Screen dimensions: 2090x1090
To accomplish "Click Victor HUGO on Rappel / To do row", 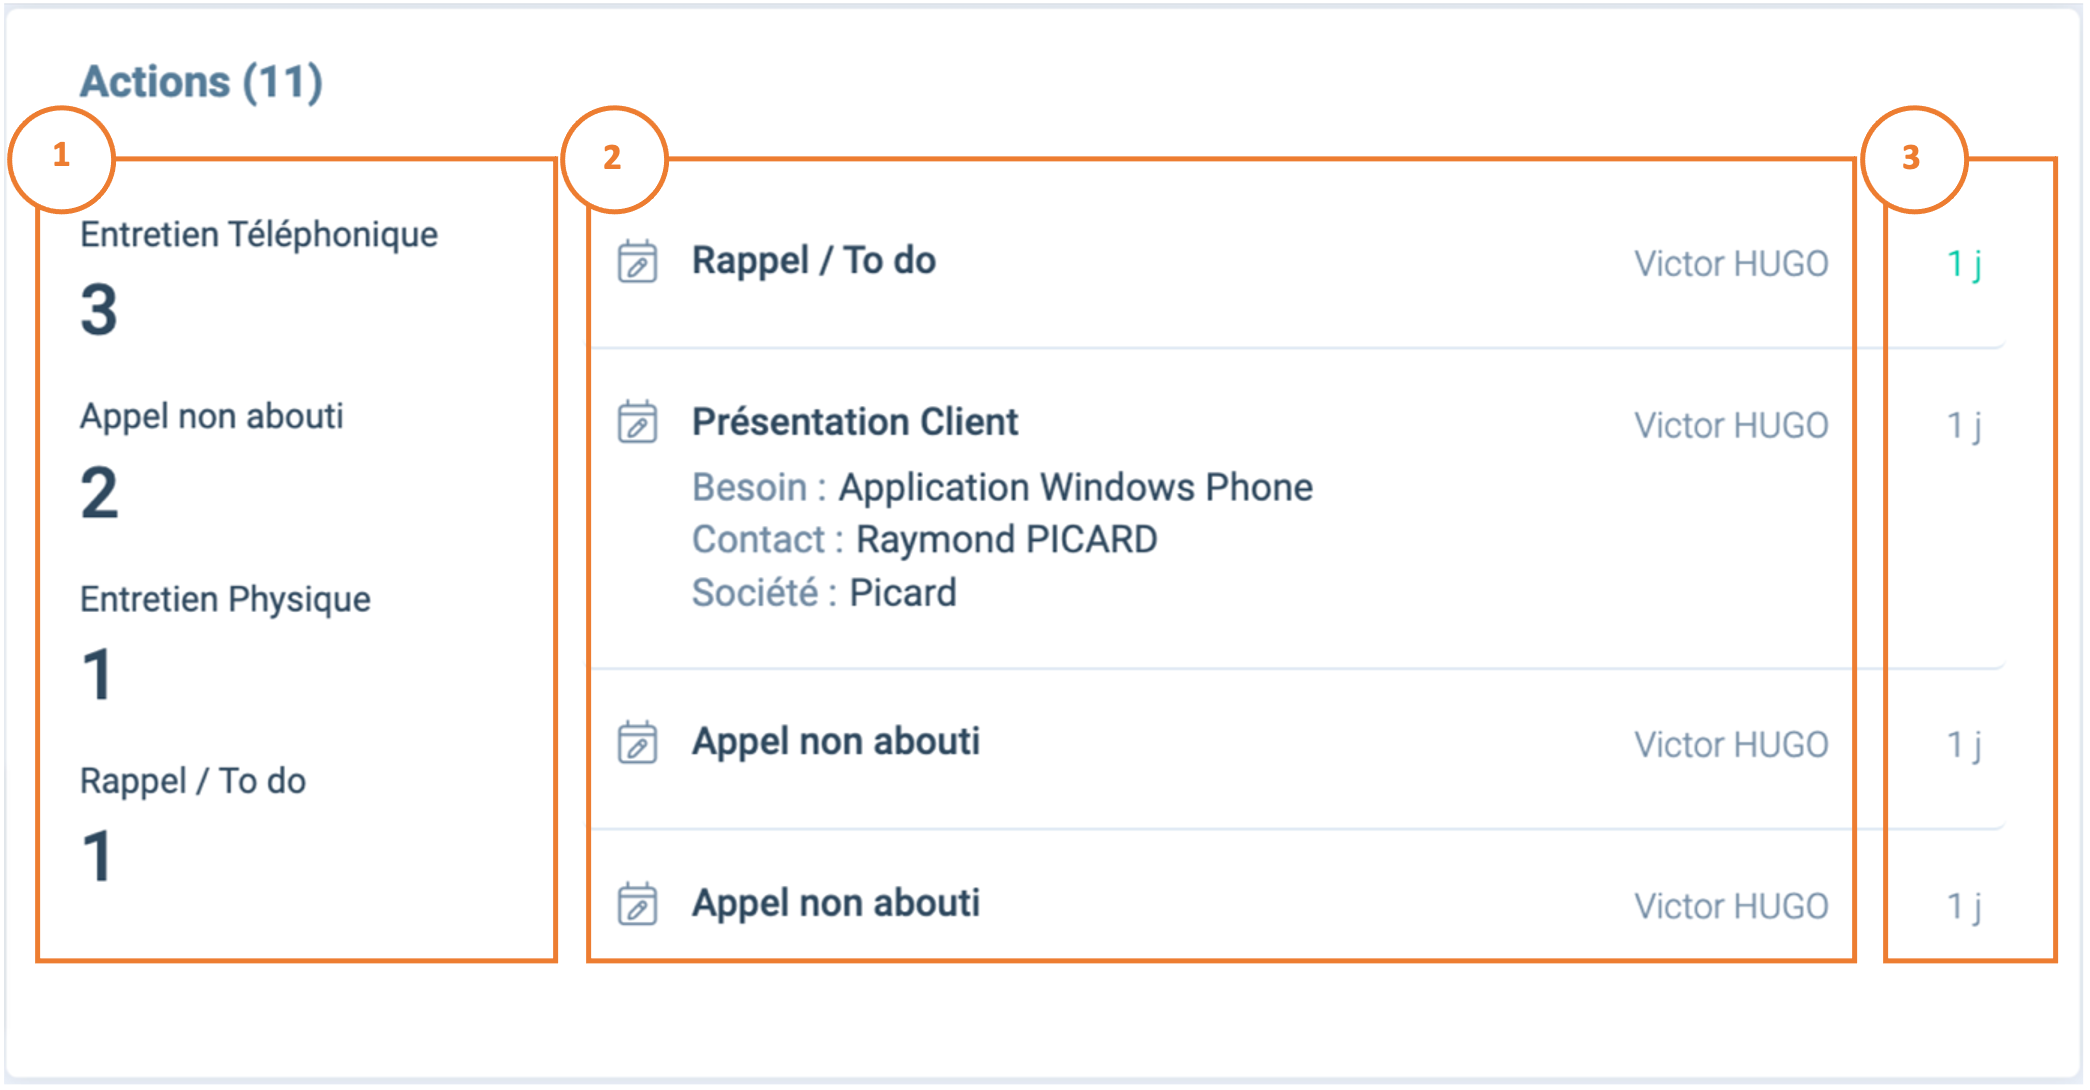I will pos(1731,264).
